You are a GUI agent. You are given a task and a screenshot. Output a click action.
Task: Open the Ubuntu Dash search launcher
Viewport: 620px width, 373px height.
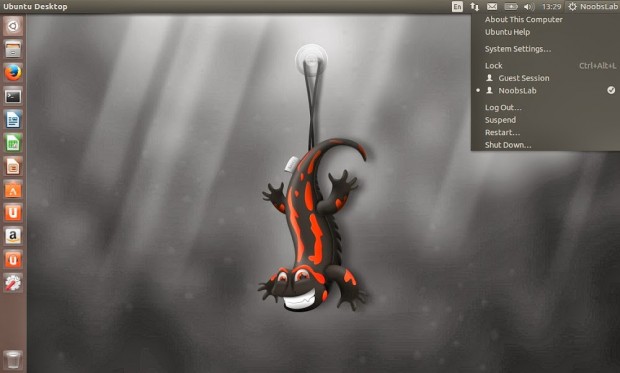point(13,26)
